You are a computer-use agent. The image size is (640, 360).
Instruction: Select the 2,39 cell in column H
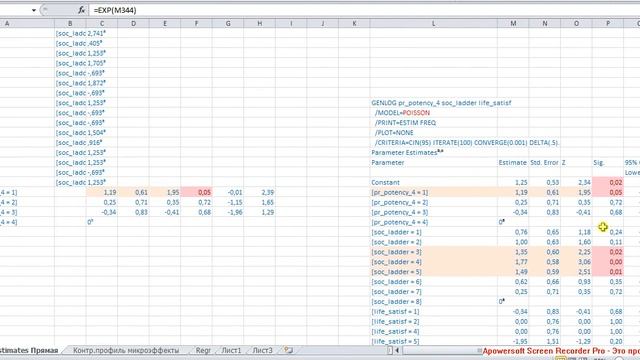point(260,192)
